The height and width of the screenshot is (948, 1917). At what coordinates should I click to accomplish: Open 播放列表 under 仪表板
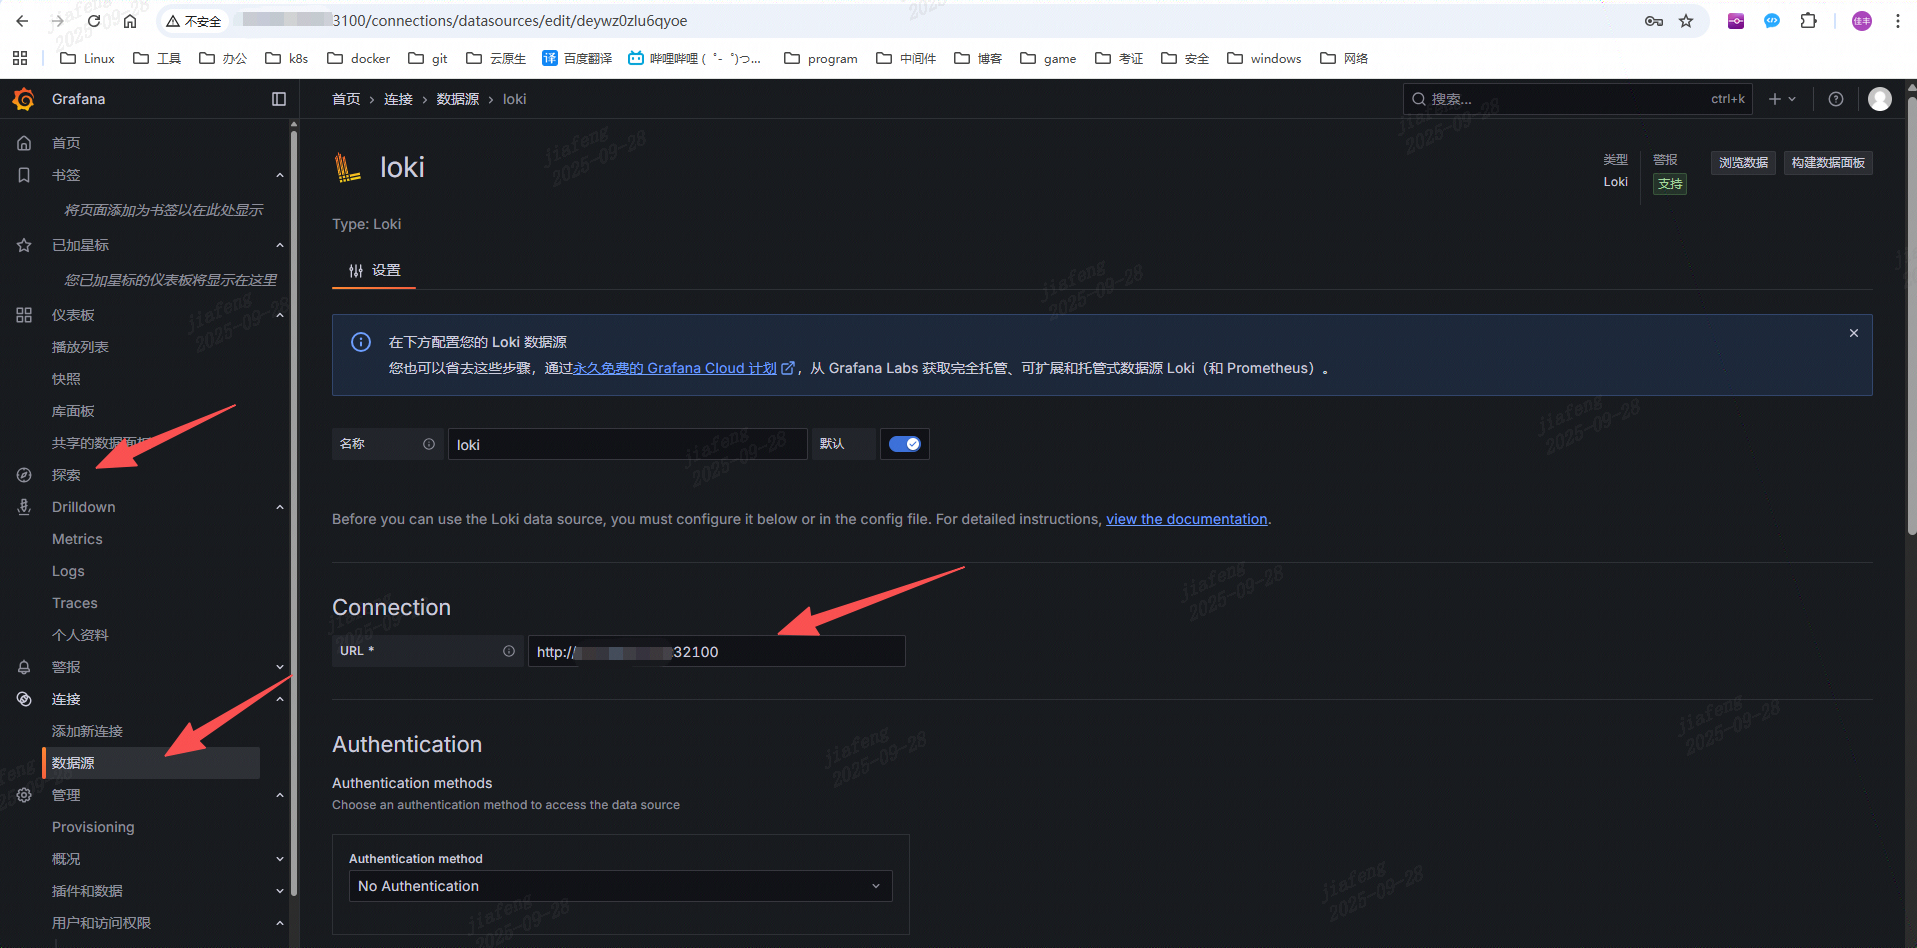pyautogui.click(x=80, y=347)
